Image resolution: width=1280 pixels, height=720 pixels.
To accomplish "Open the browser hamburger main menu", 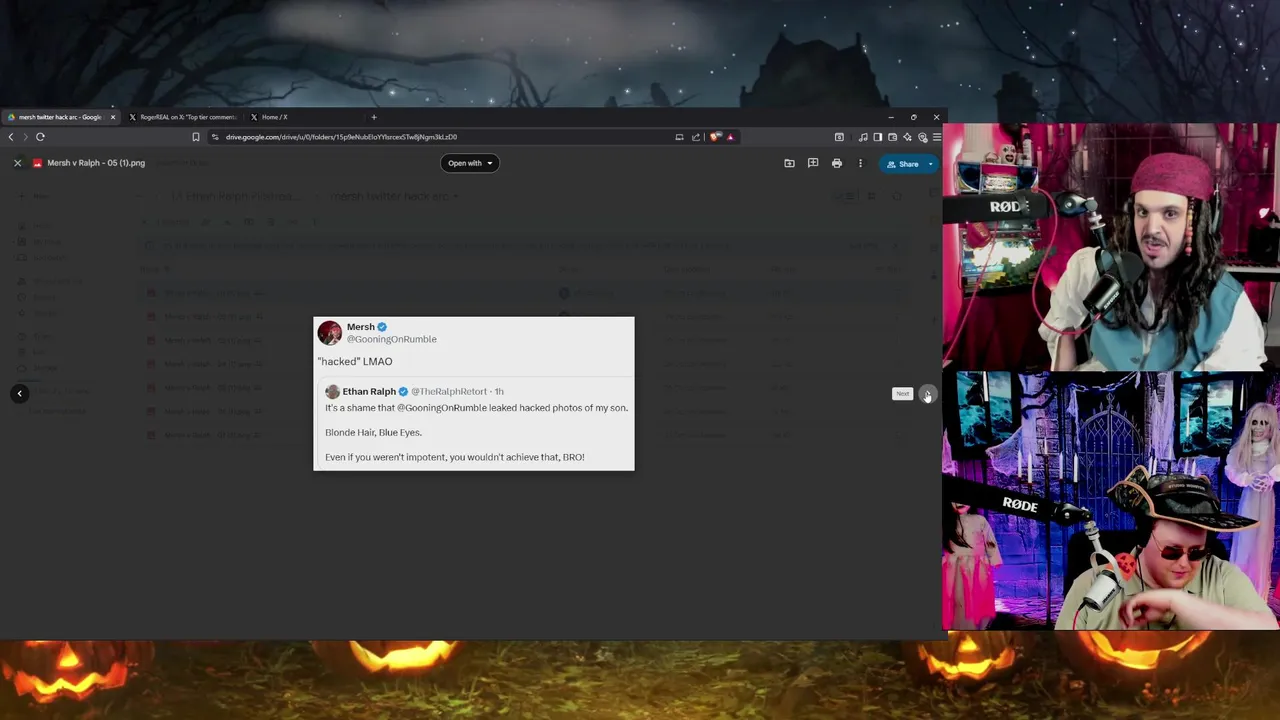I will [x=936, y=137].
